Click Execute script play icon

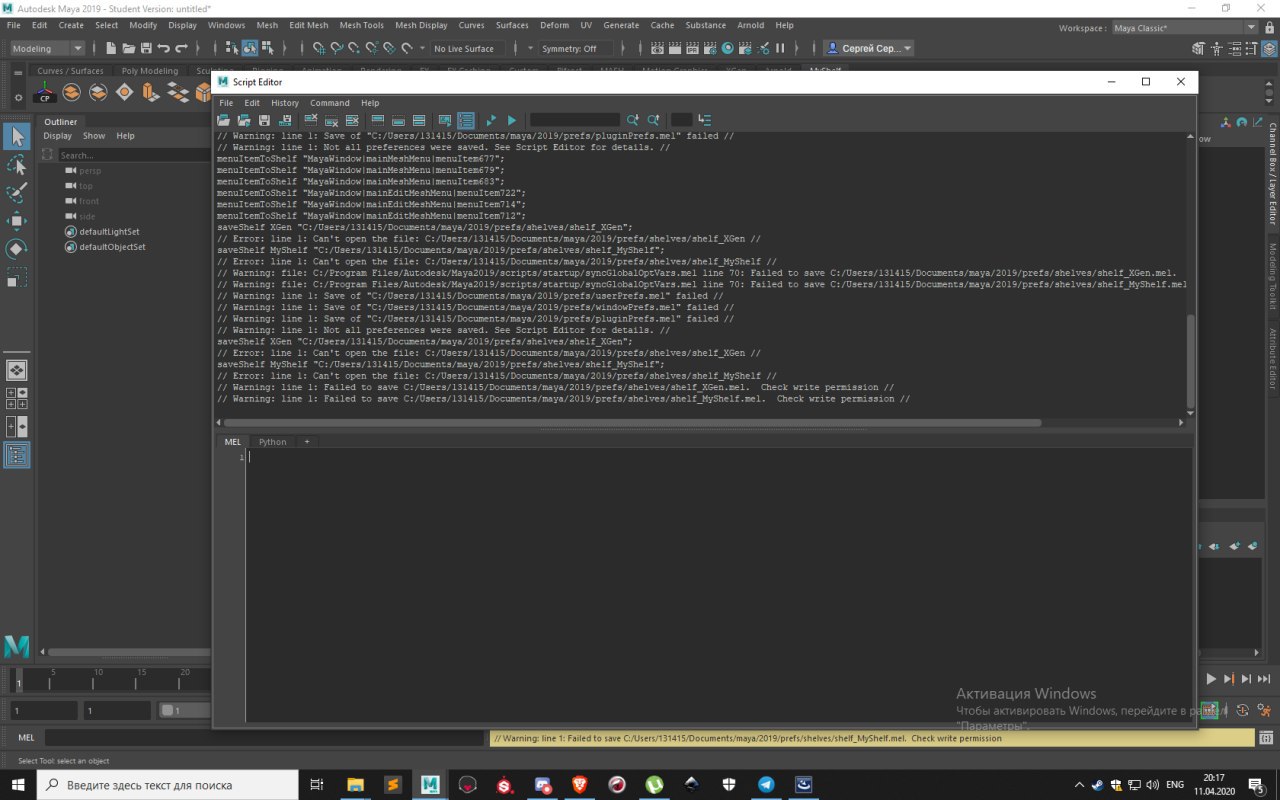click(x=512, y=120)
